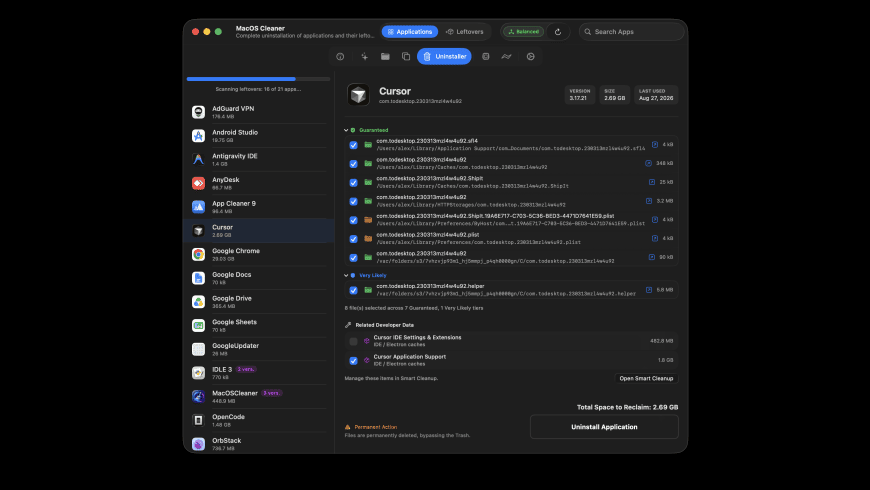Click the circular refresh arrow icon

pyautogui.click(x=558, y=32)
